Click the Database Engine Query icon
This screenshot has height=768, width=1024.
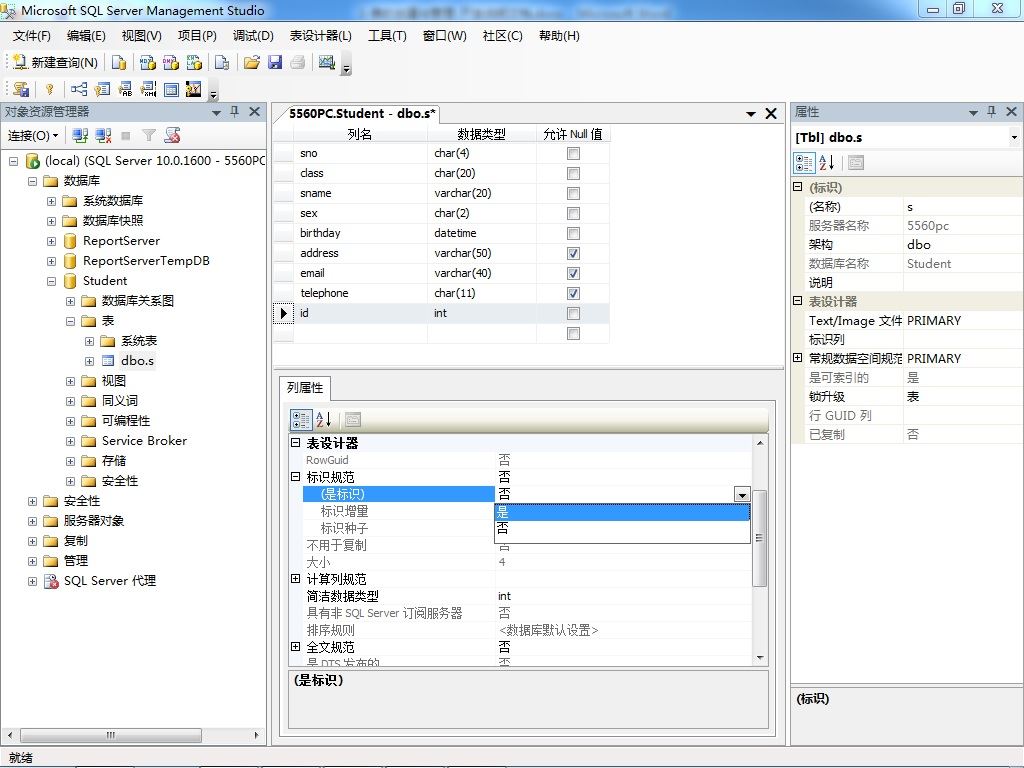(119, 62)
